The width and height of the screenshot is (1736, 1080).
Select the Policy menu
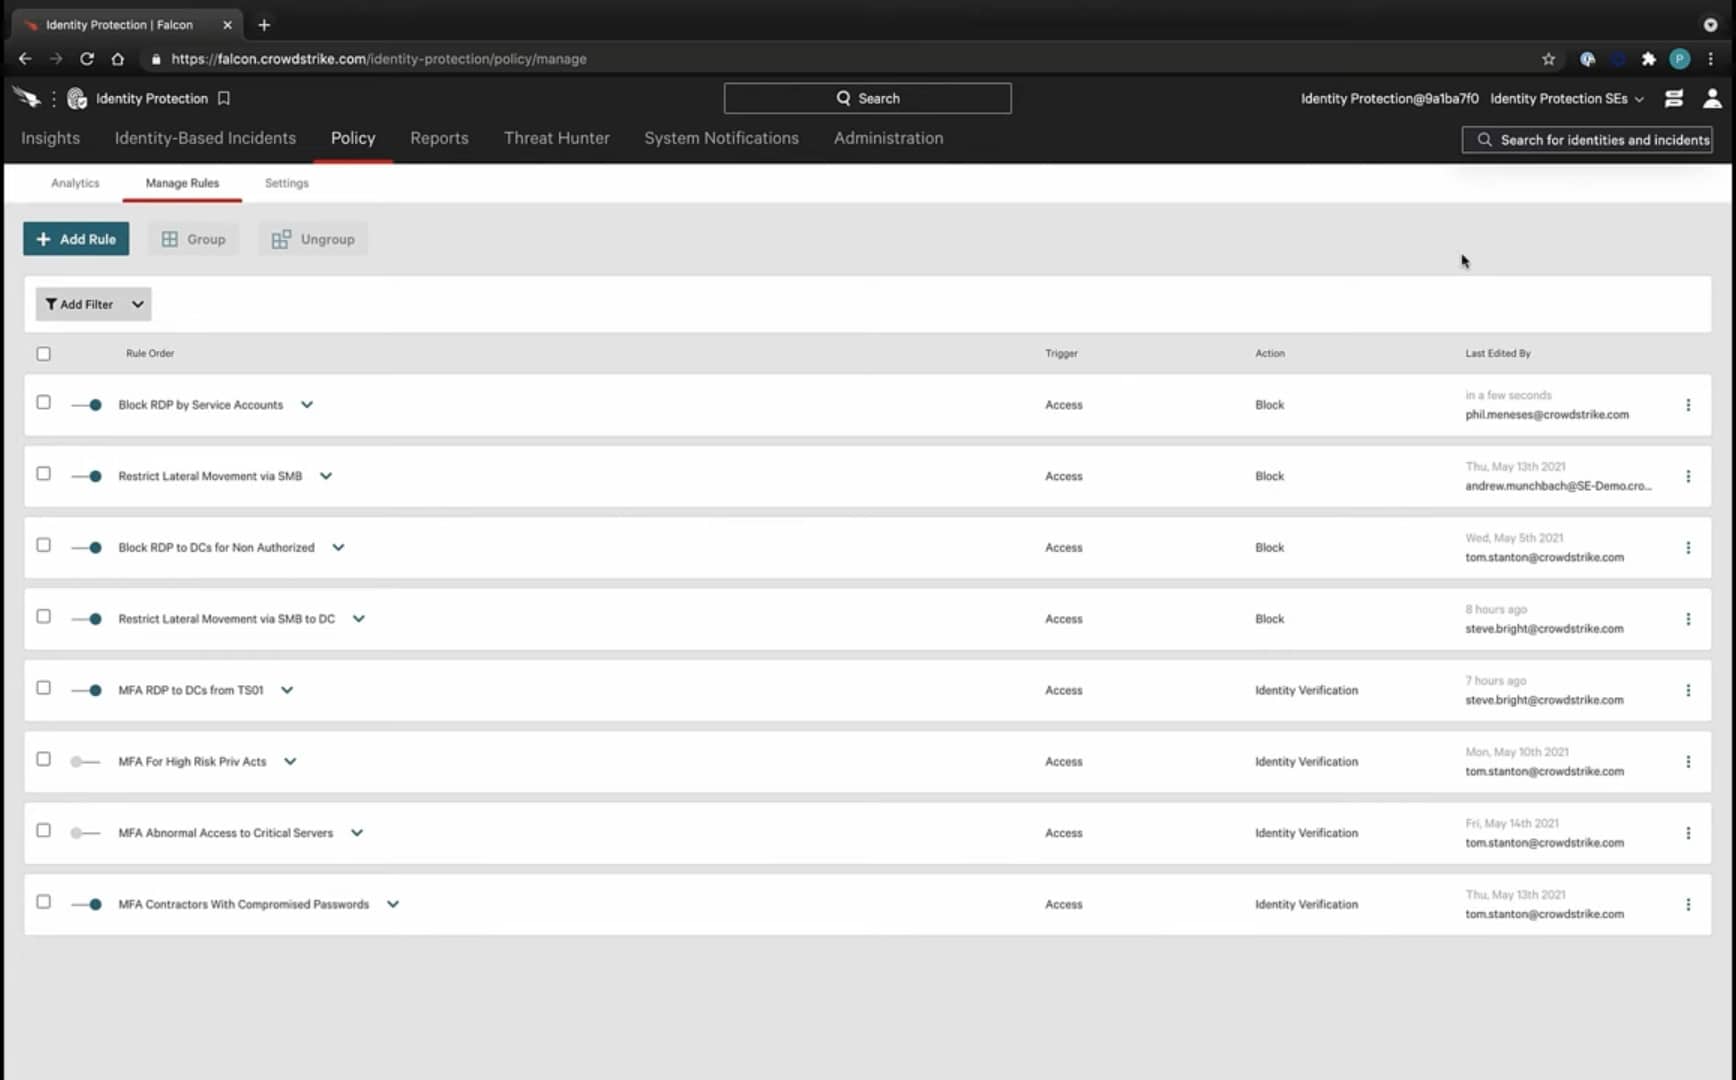coord(353,138)
